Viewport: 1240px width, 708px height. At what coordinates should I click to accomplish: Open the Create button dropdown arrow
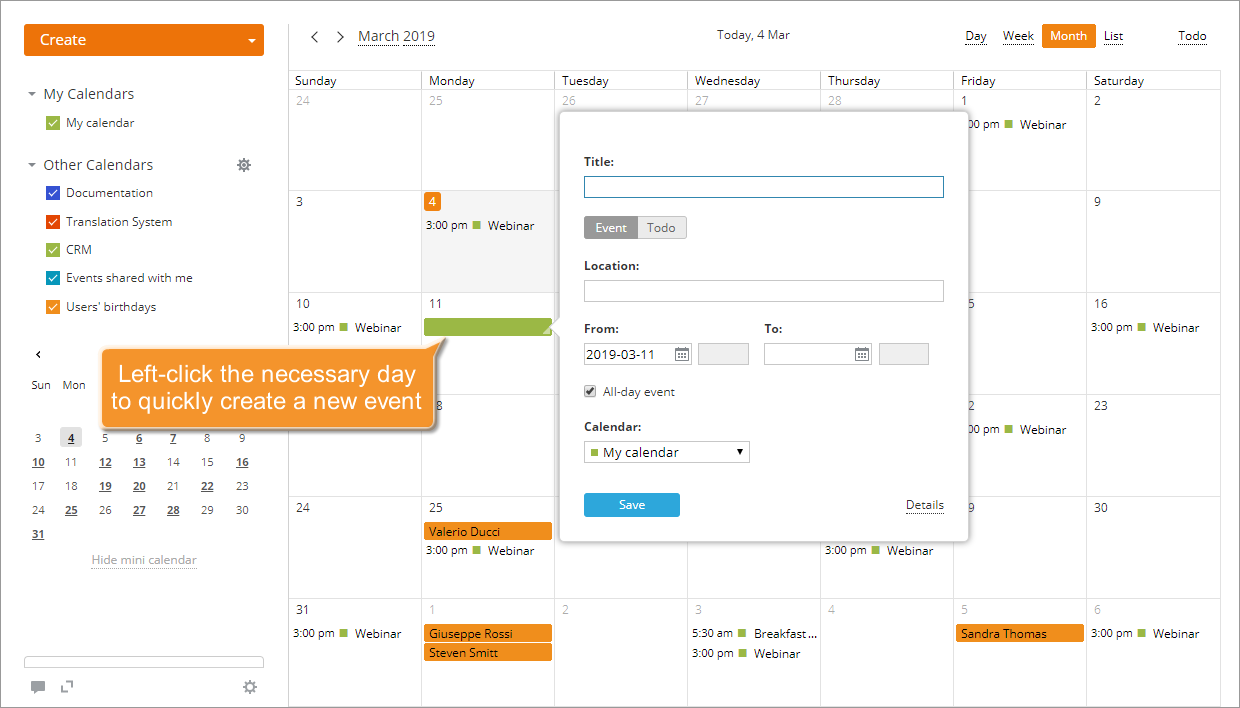pos(253,40)
